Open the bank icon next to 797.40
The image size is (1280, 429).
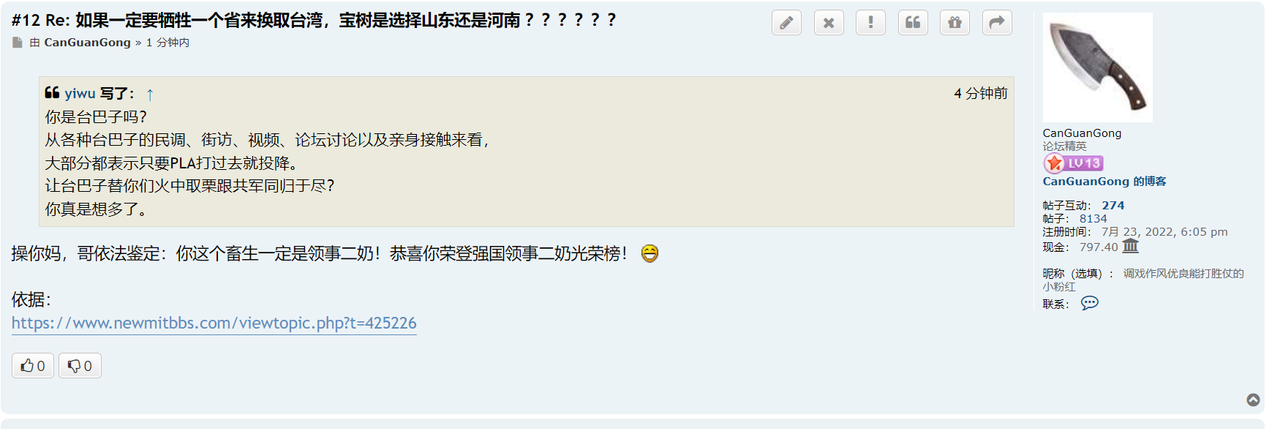[1130, 246]
